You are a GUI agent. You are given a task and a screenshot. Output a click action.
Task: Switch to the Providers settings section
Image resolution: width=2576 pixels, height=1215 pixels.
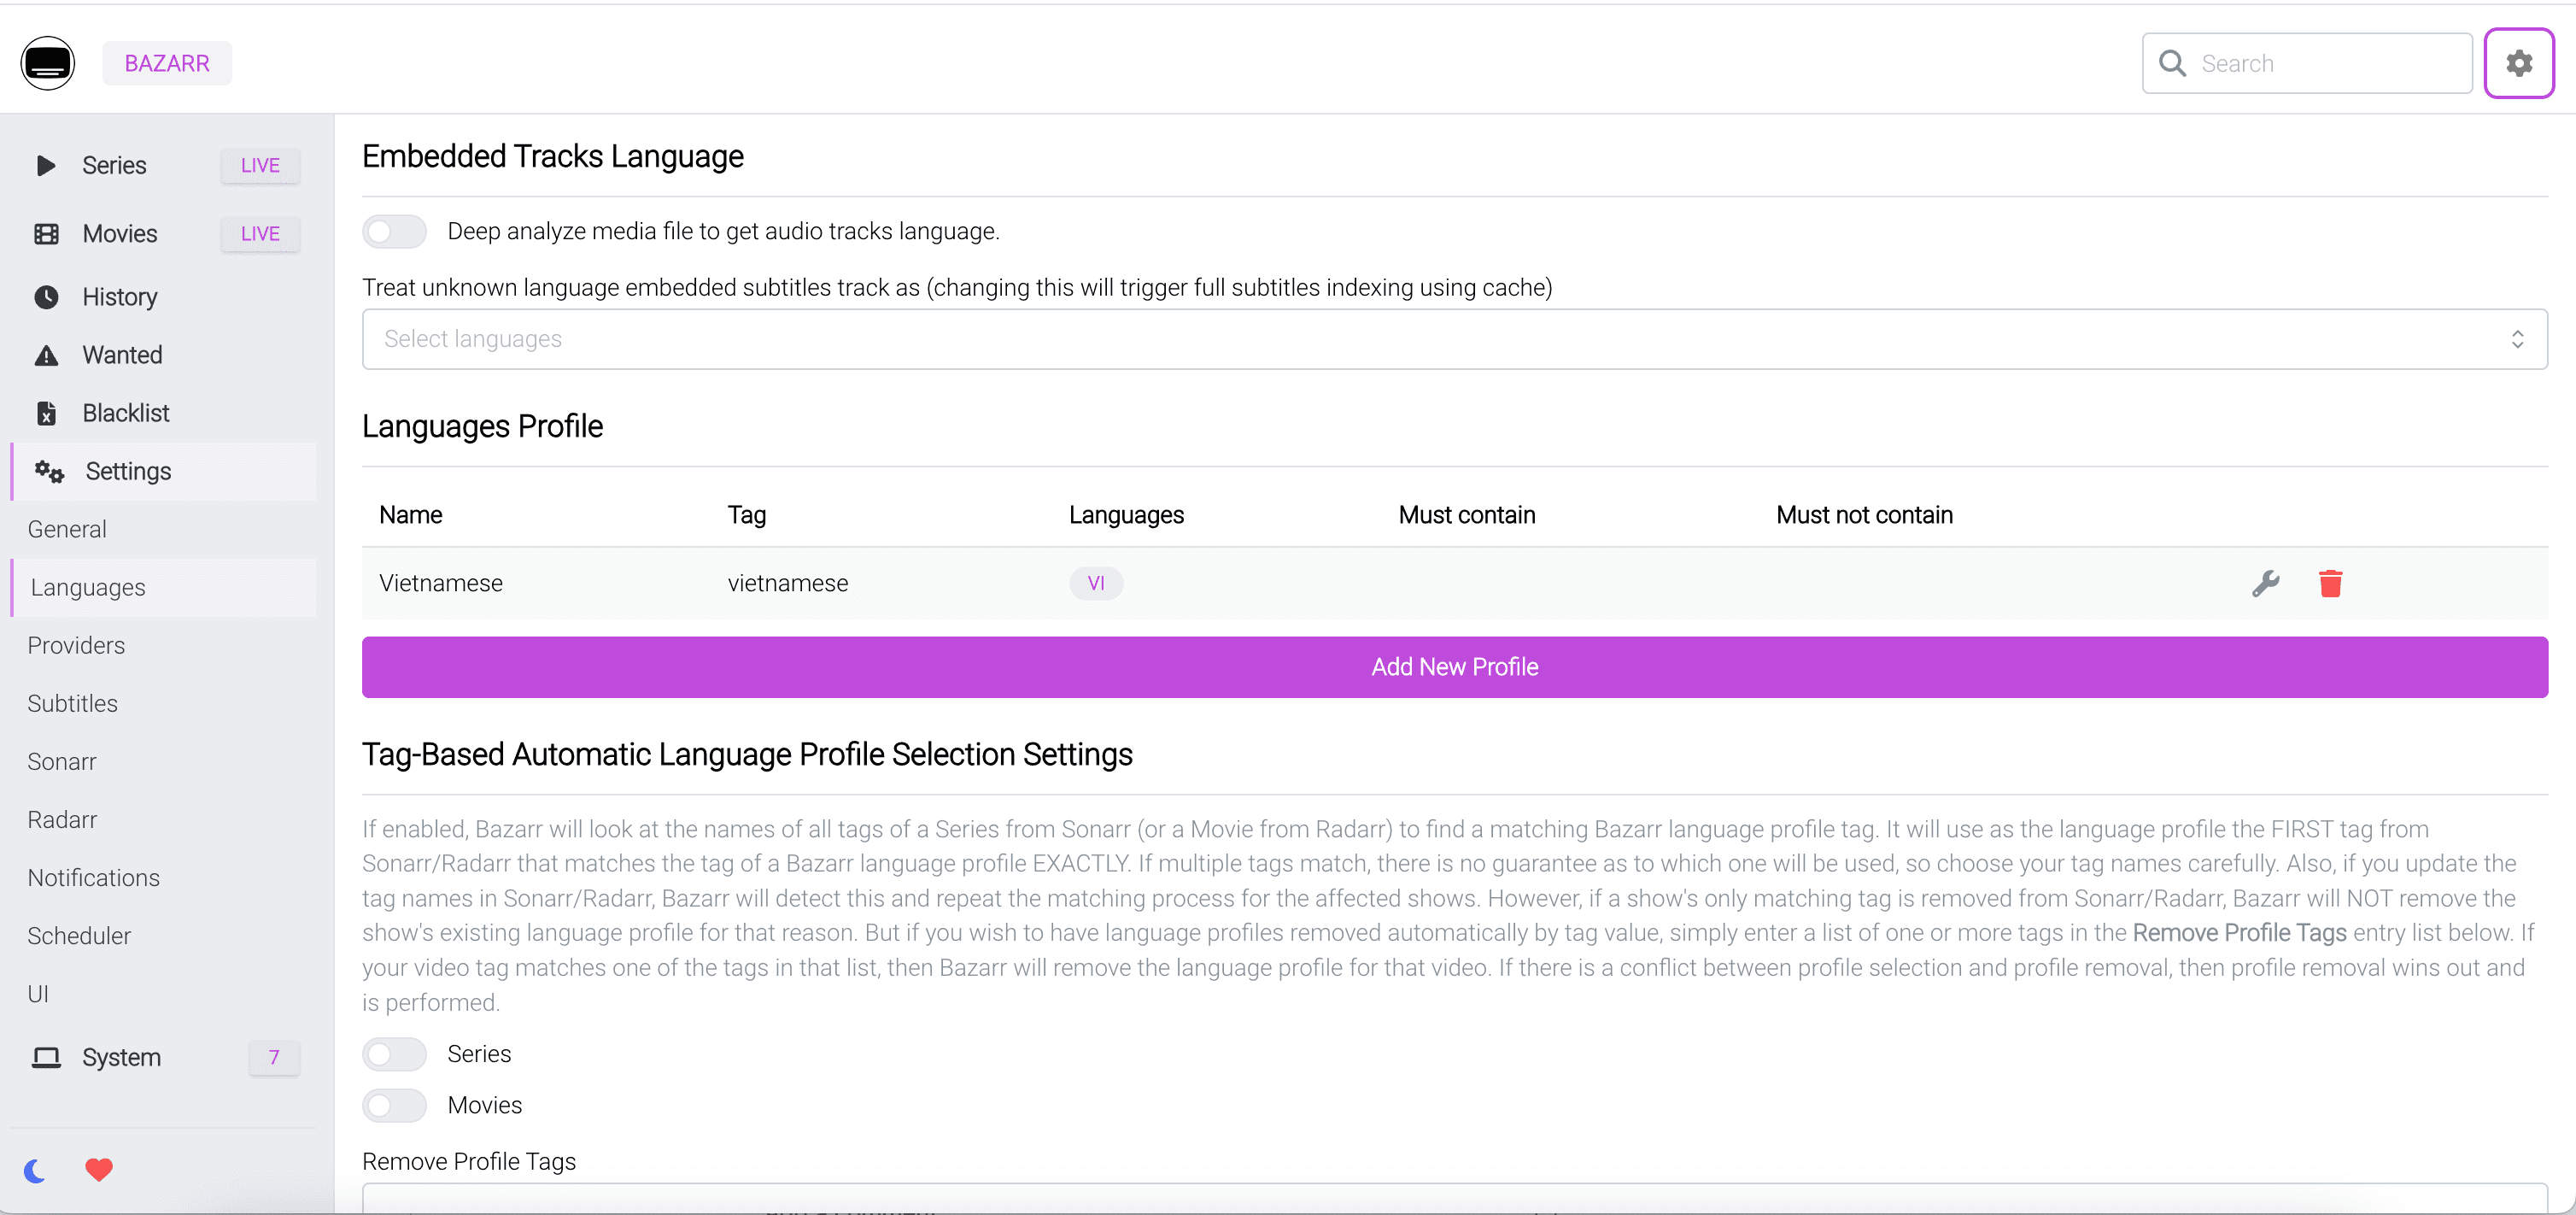pyautogui.click(x=76, y=645)
